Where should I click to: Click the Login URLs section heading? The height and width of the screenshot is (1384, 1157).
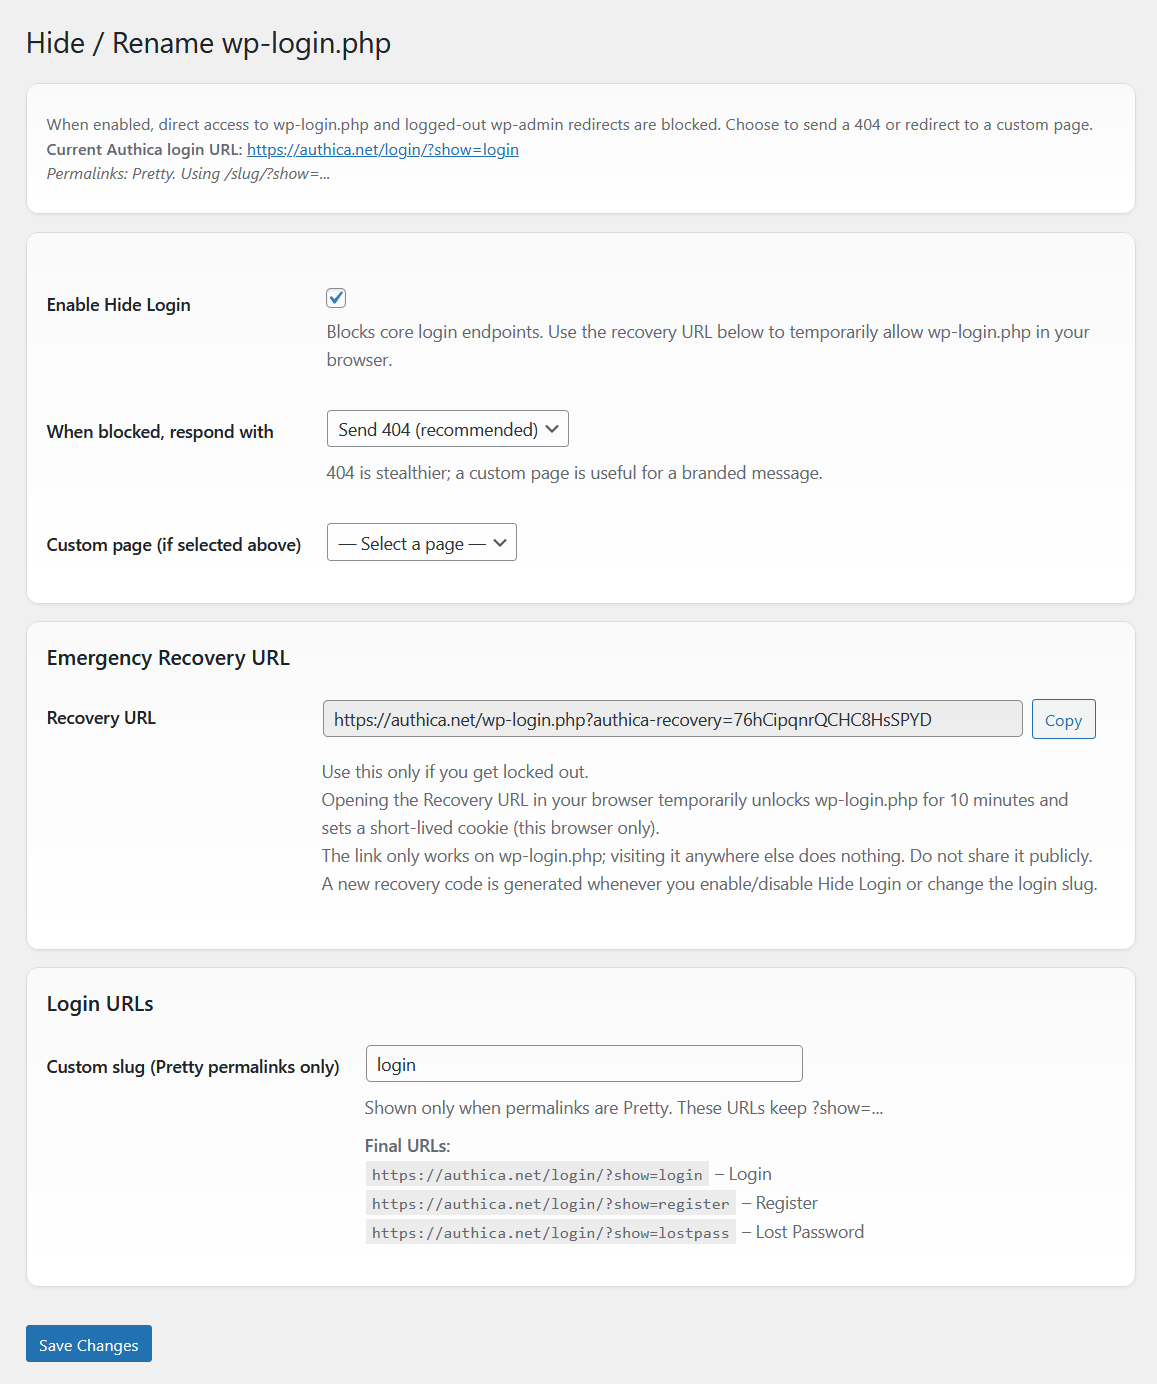(x=99, y=1003)
